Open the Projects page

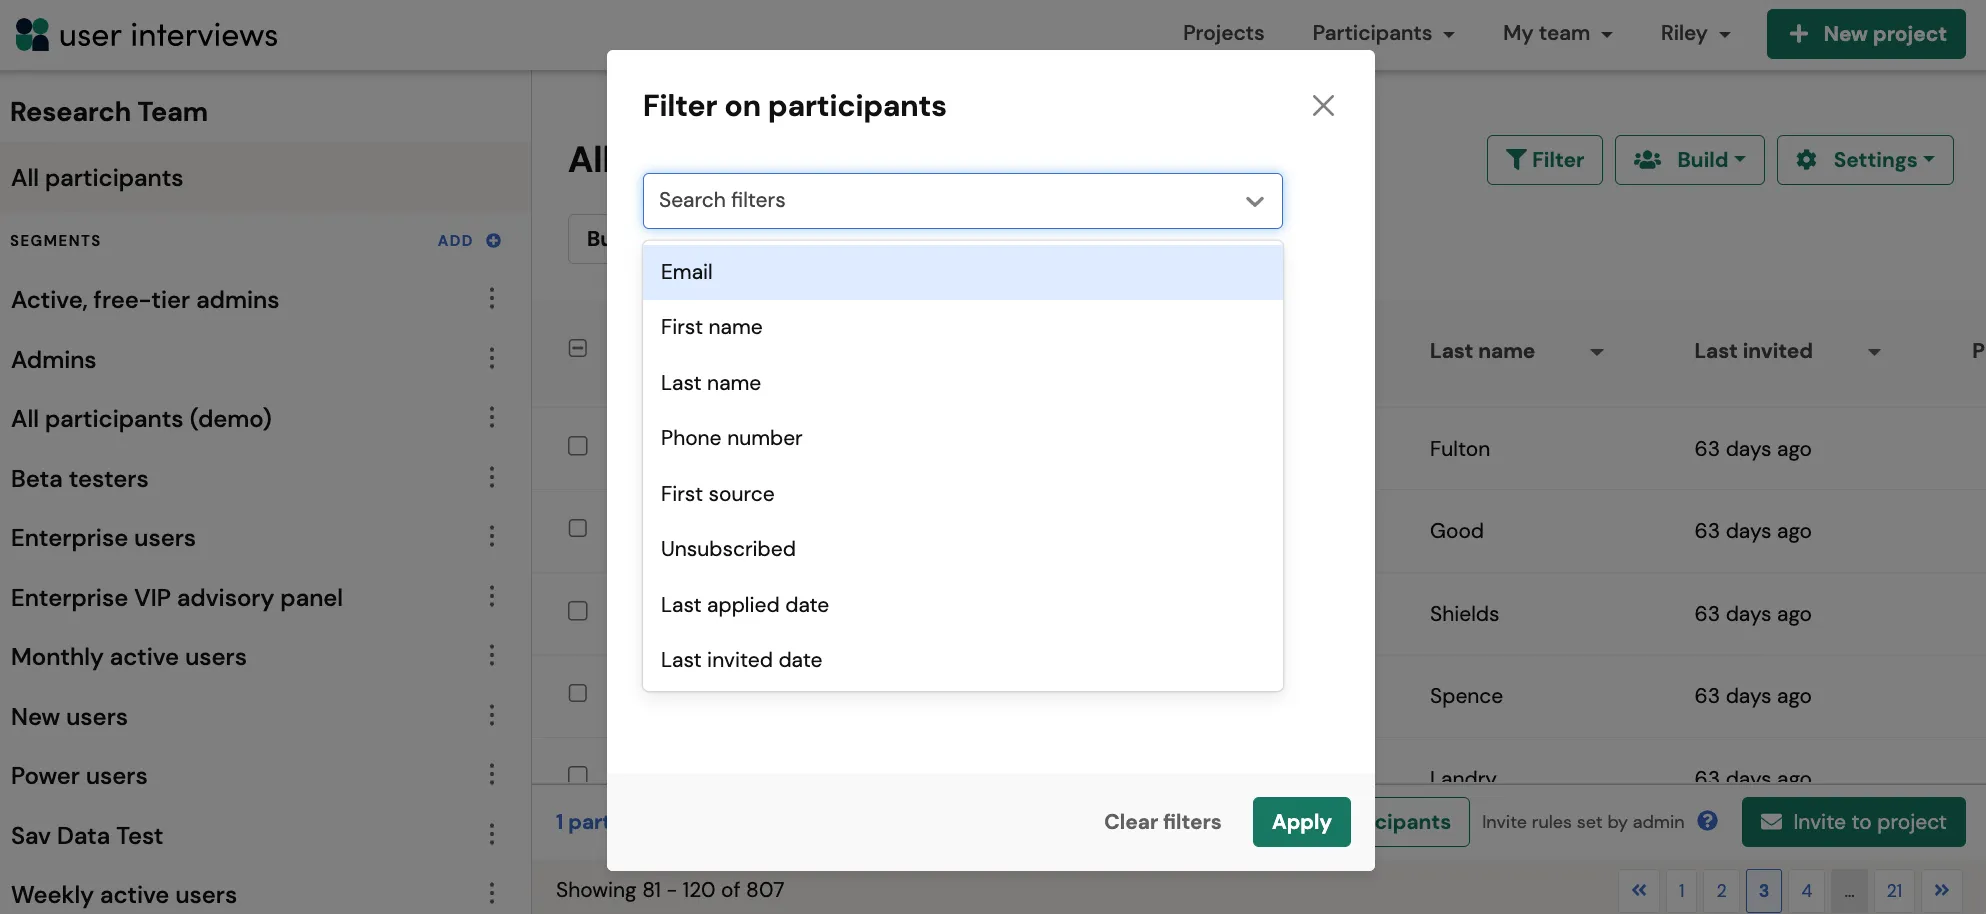point(1223,33)
